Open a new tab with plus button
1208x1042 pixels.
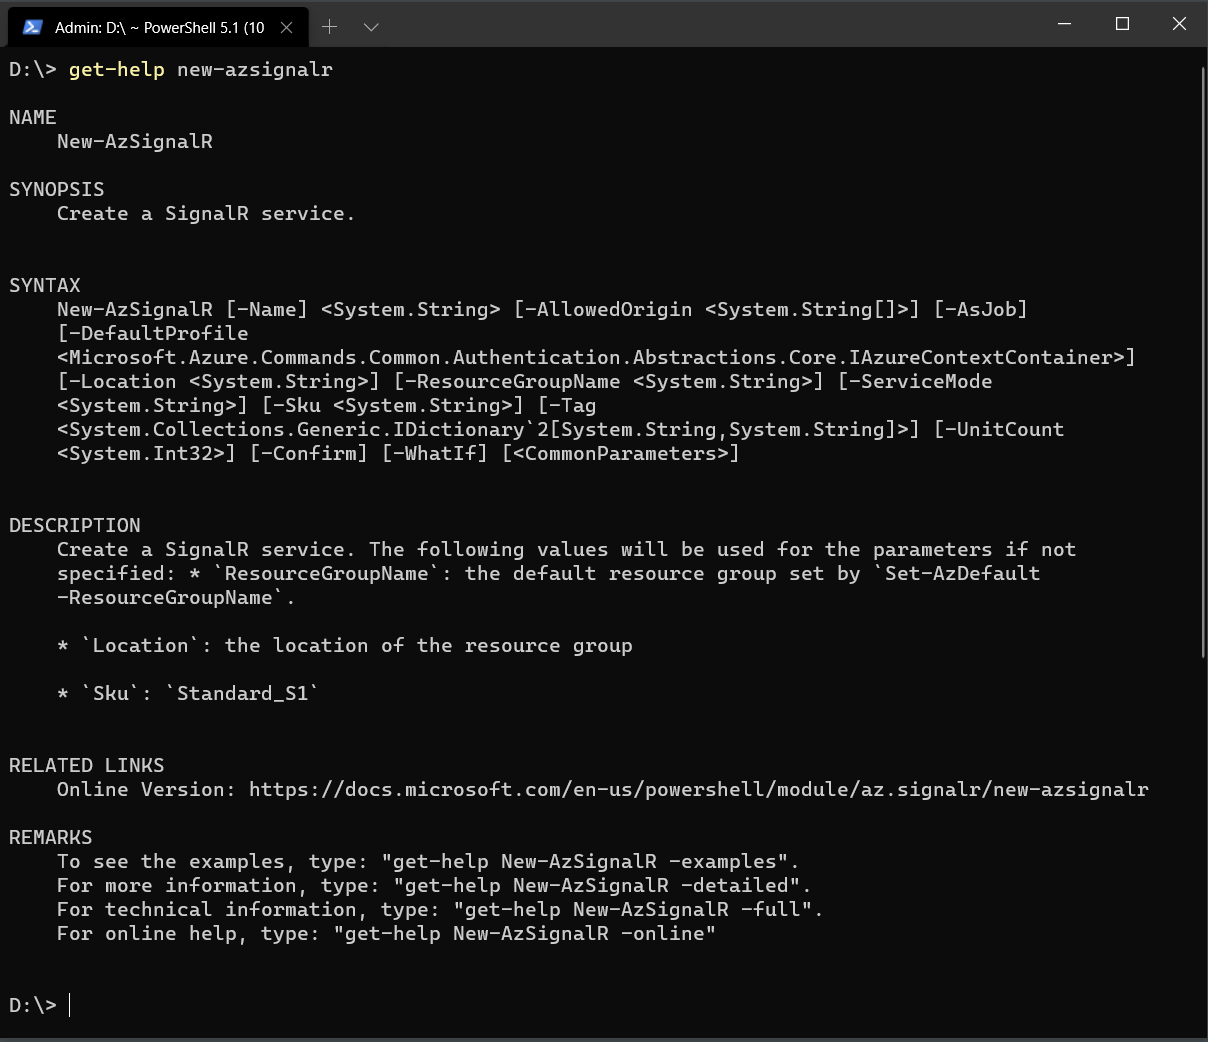[329, 27]
